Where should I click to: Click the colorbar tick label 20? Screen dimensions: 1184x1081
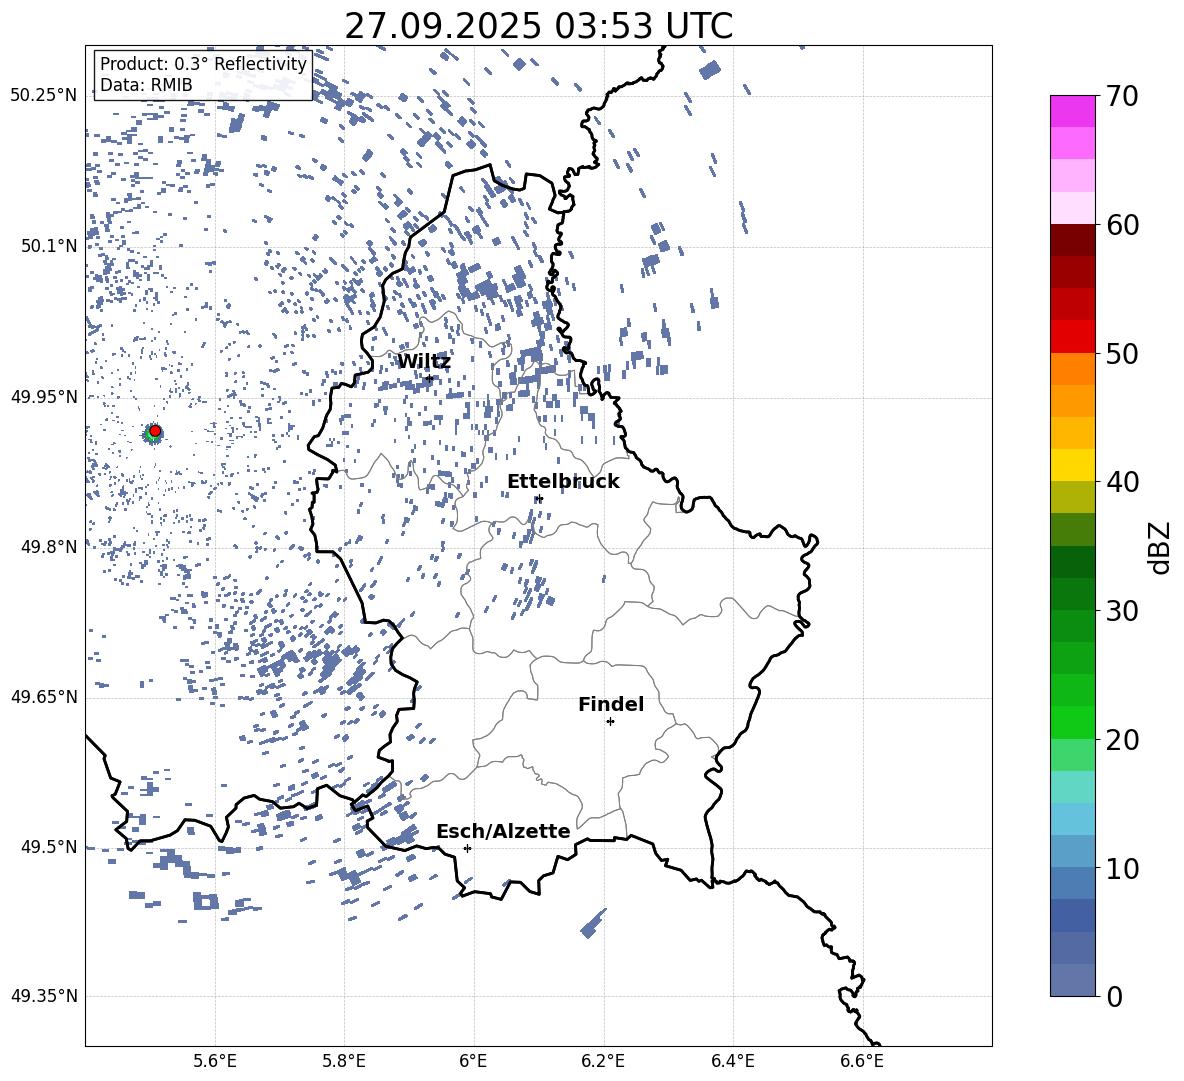point(1123,740)
